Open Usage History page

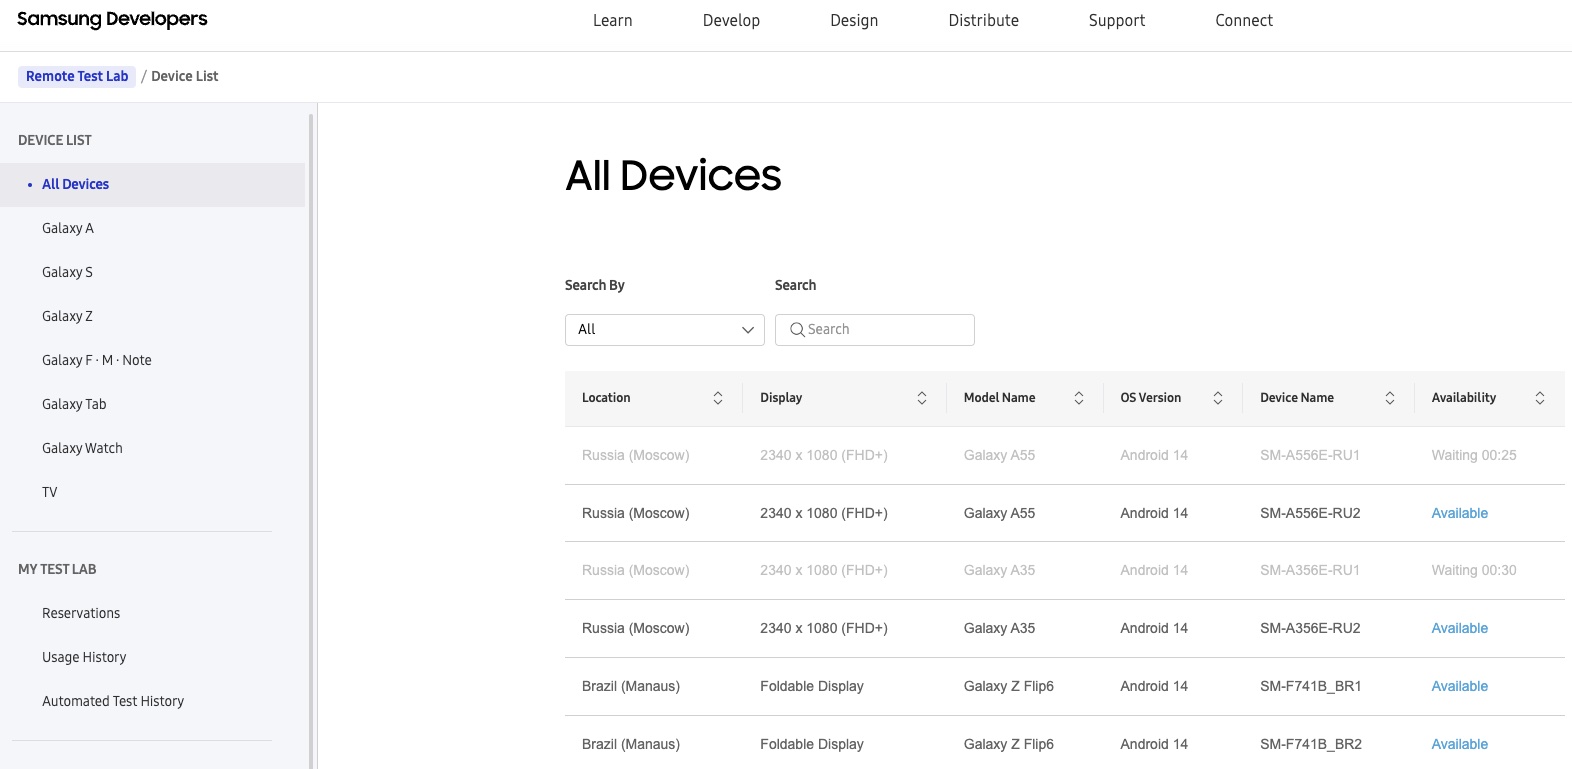click(x=84, y=658)
